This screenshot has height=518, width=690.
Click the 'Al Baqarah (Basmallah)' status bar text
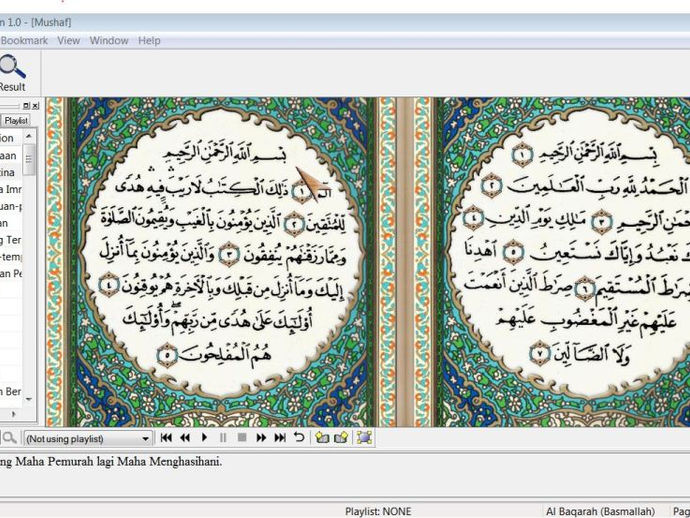[x=600, y=511]
